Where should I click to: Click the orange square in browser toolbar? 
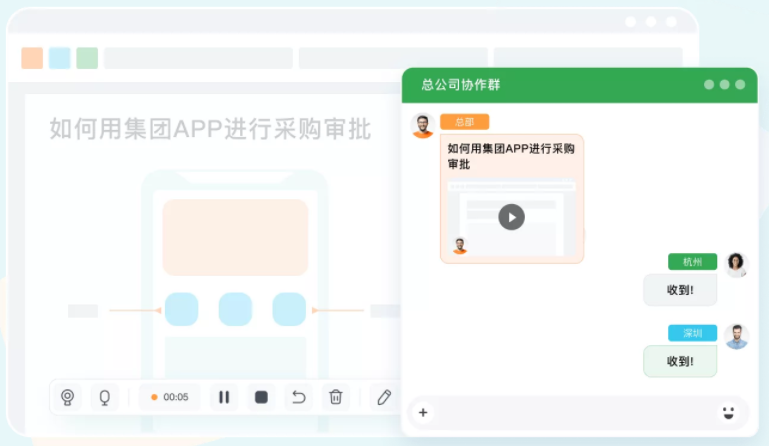tap(32, 58)
